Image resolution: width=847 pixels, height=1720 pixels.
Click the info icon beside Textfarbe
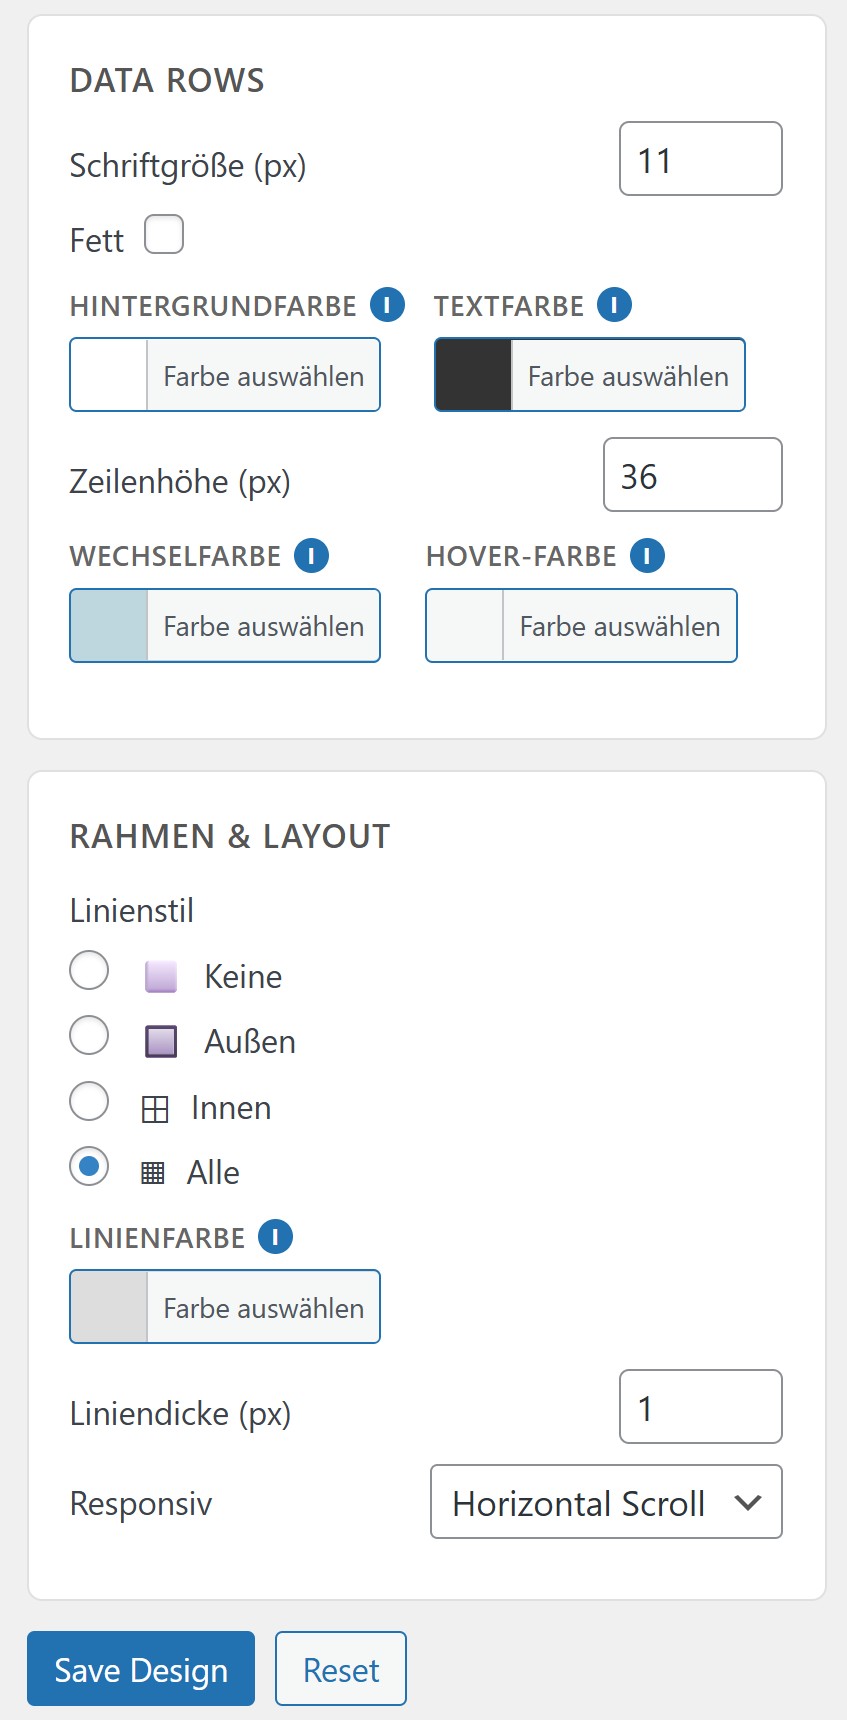(614, 305)
